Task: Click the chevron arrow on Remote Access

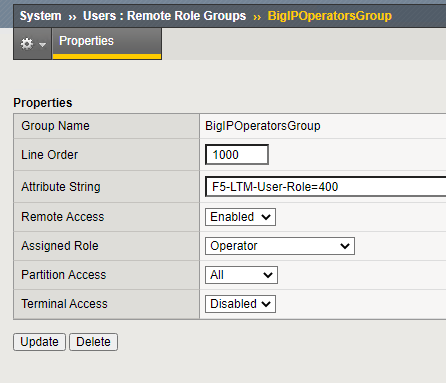Action: [266, 217]
